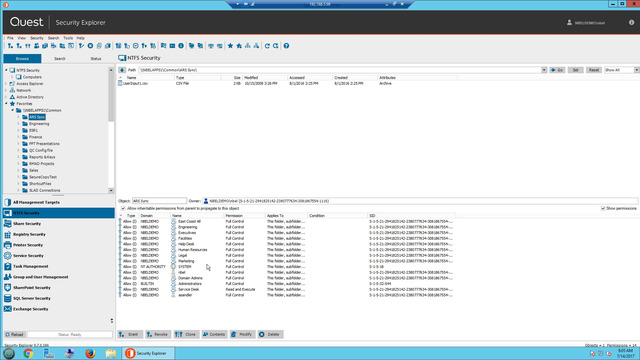Open the Tools menu
Viewport: 640px width, 360px height.
[x=68, y=38]
